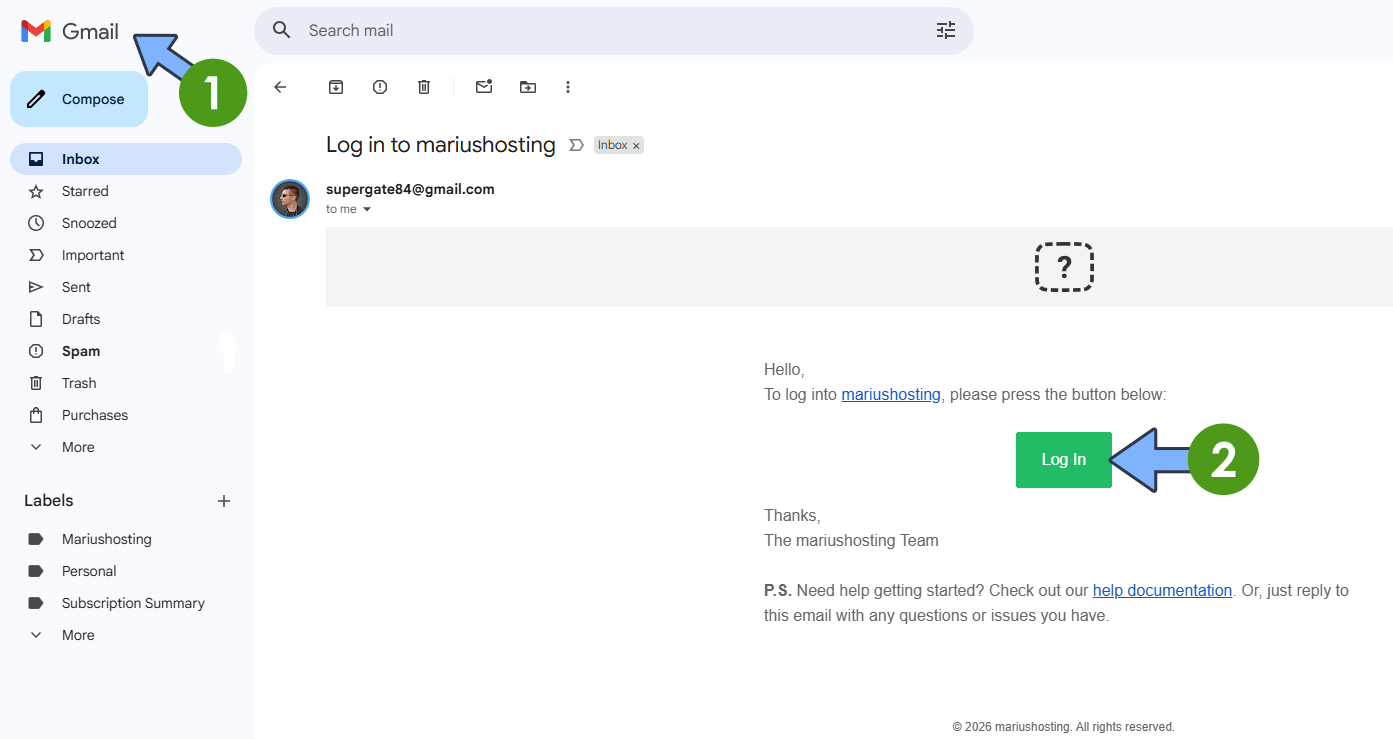Expand the 'to me' recipient details
The height and width of the screenshot is (739, 1393).
pos(348,209)
